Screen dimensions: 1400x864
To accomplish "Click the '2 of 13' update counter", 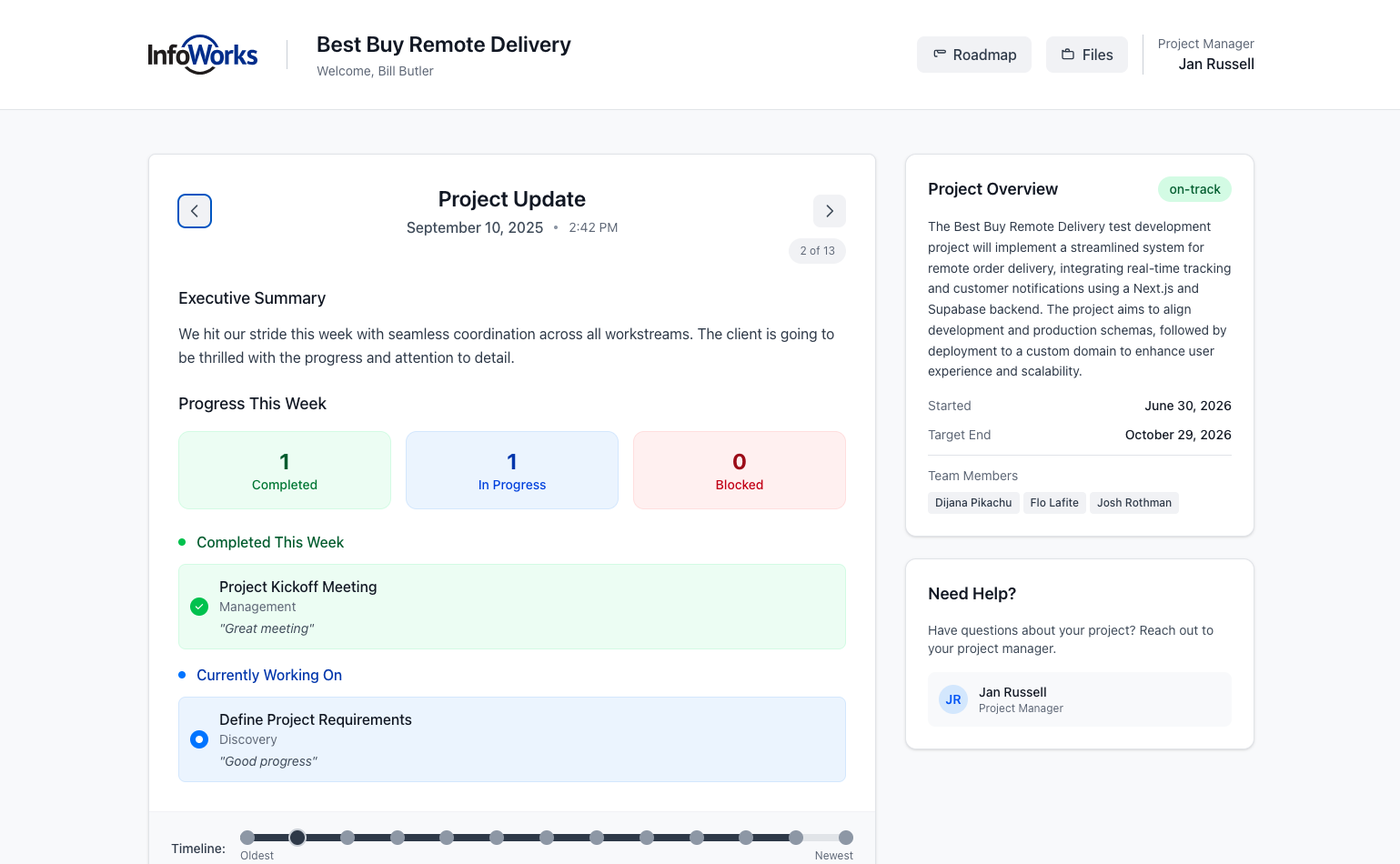I will point(817,251).
